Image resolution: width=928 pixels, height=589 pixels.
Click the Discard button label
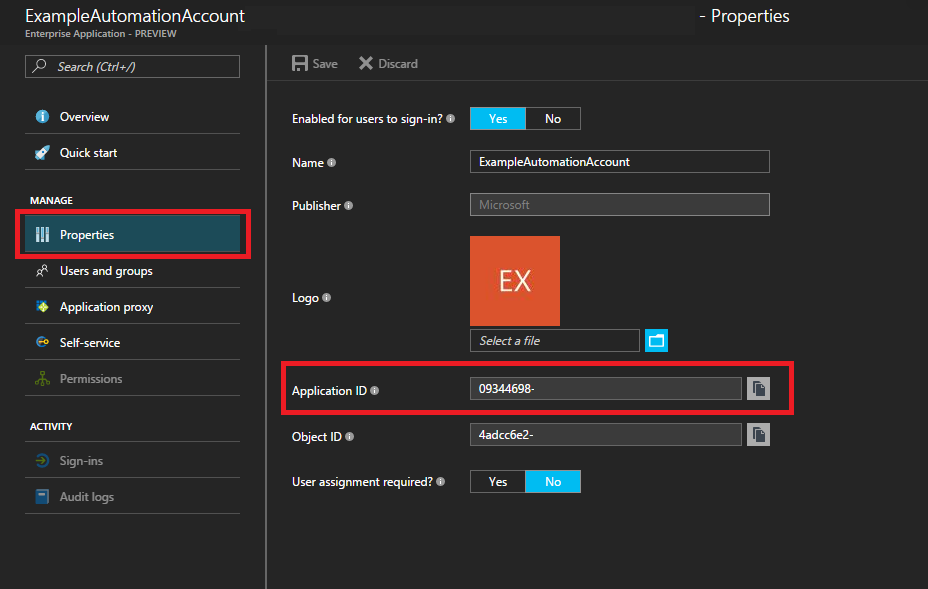click(x=398, y=63)
